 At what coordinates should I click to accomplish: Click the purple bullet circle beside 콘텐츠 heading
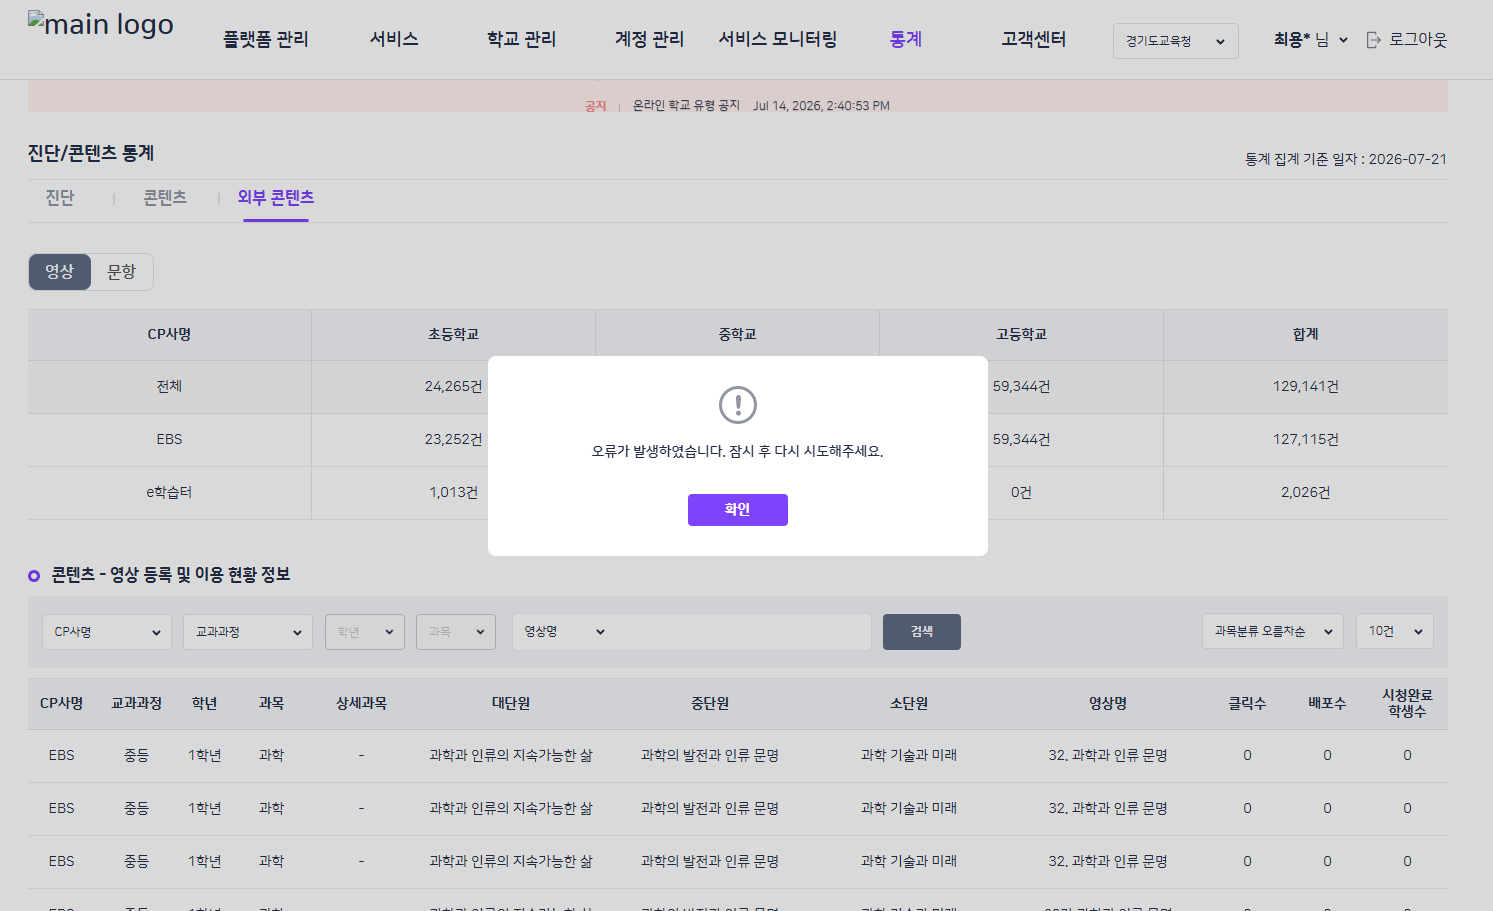point(34,575)
